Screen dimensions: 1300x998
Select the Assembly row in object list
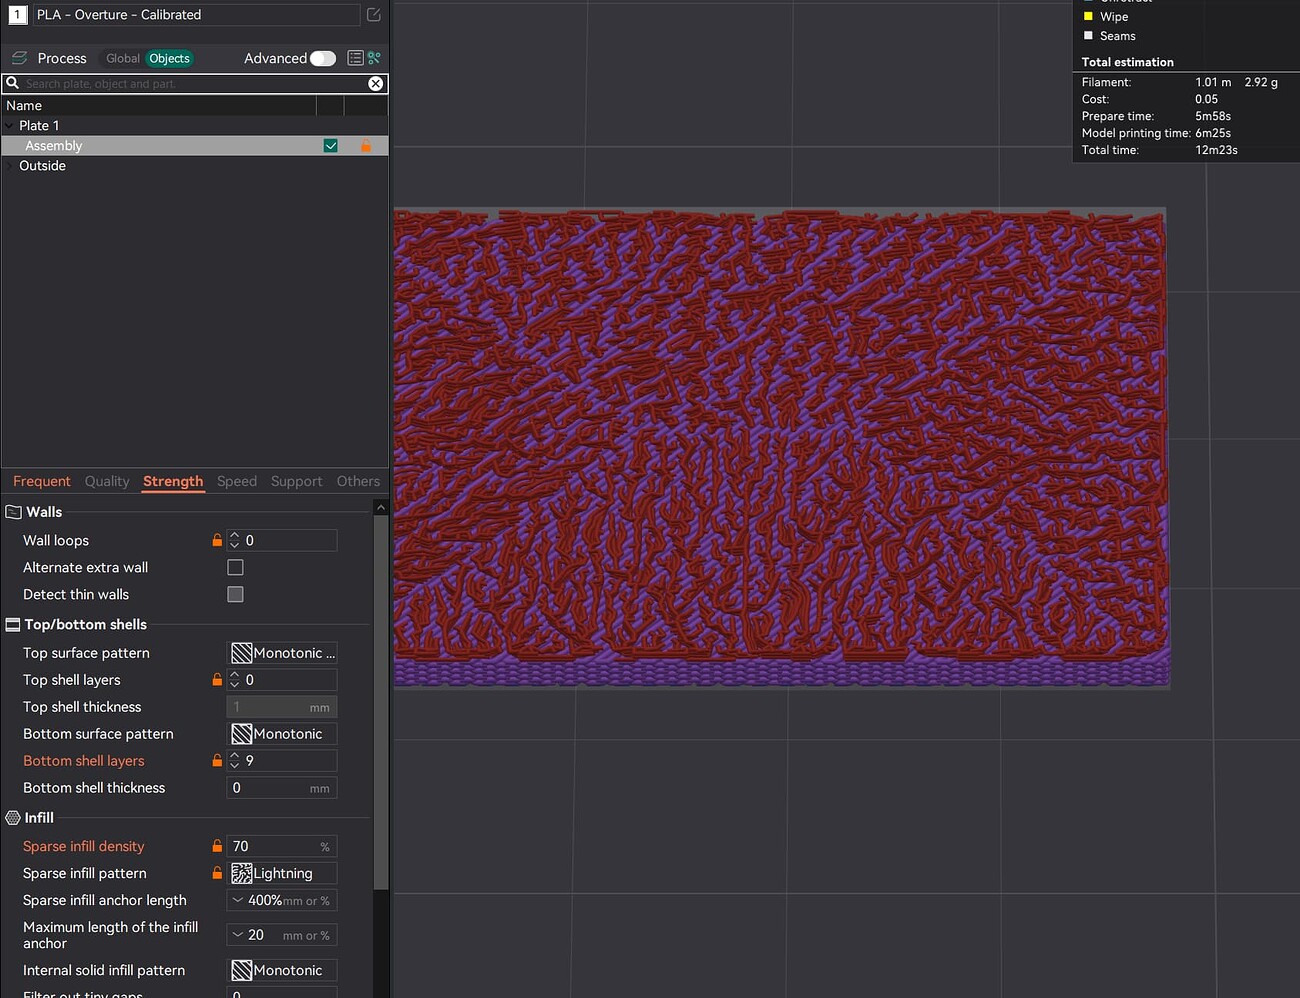point(195,146)
